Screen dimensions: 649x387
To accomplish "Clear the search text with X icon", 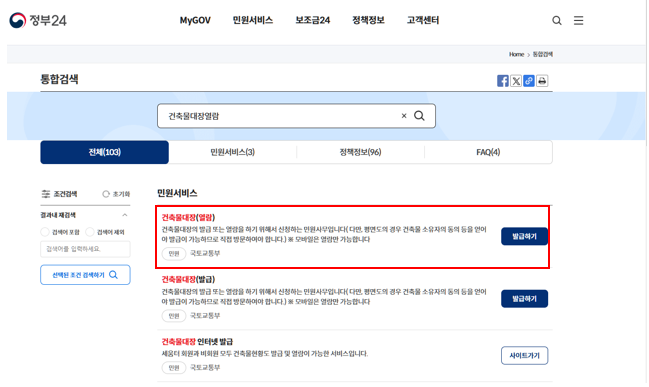I will coord(404,116).
